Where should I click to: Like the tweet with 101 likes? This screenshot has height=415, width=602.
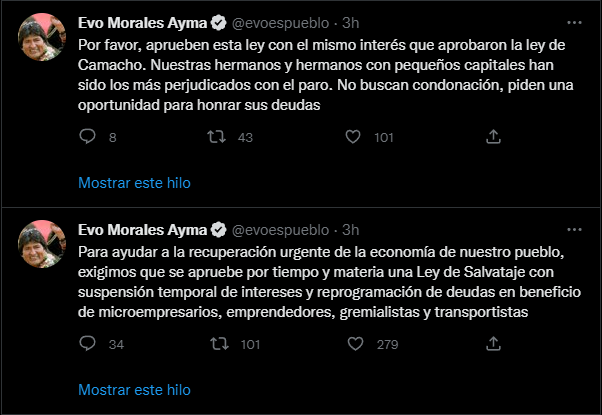pos(353,137)
